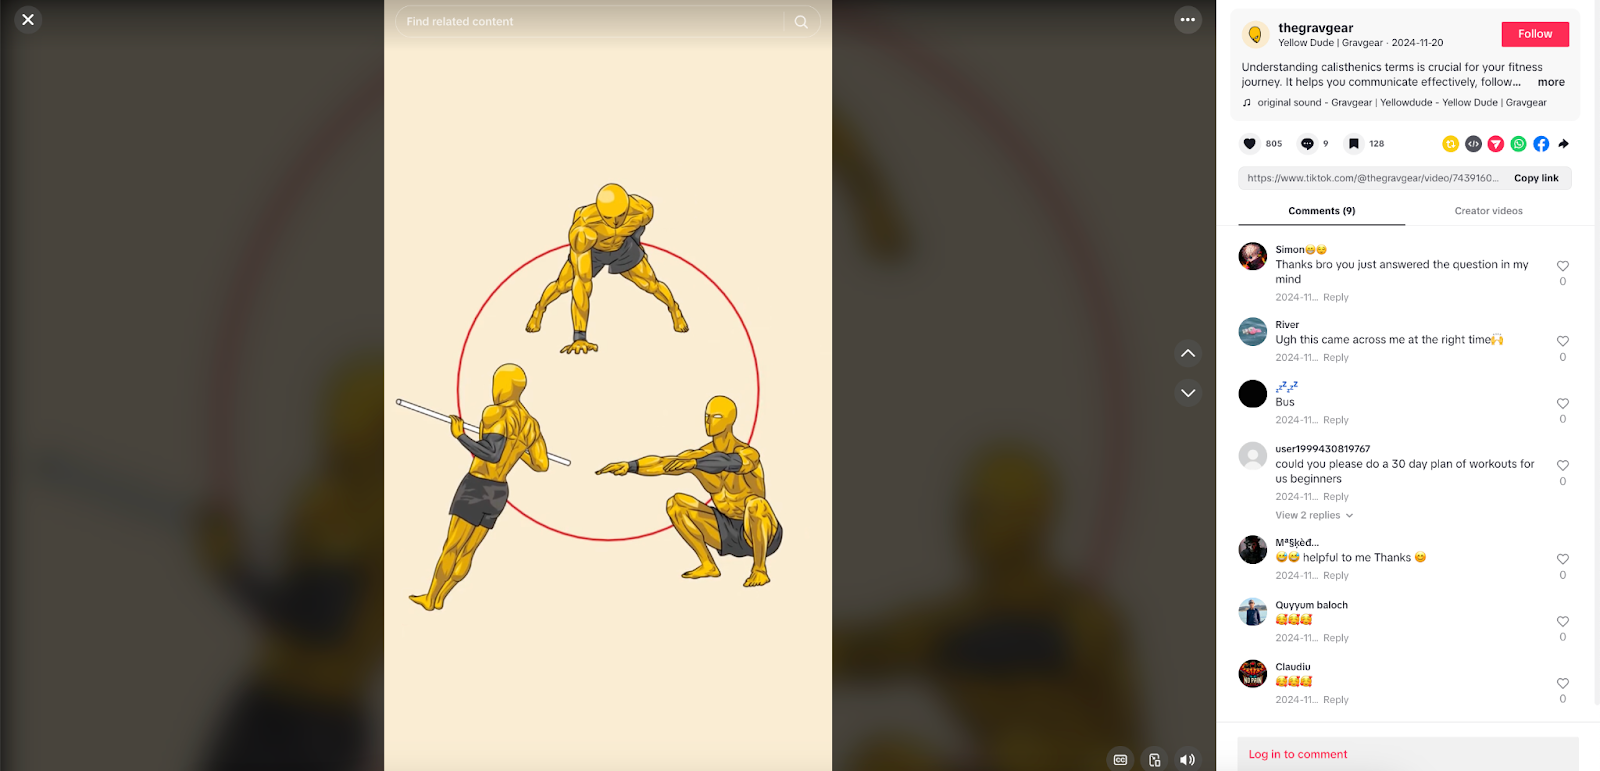Reply to the 30 day plan comment

click(x=1335, y=496)
